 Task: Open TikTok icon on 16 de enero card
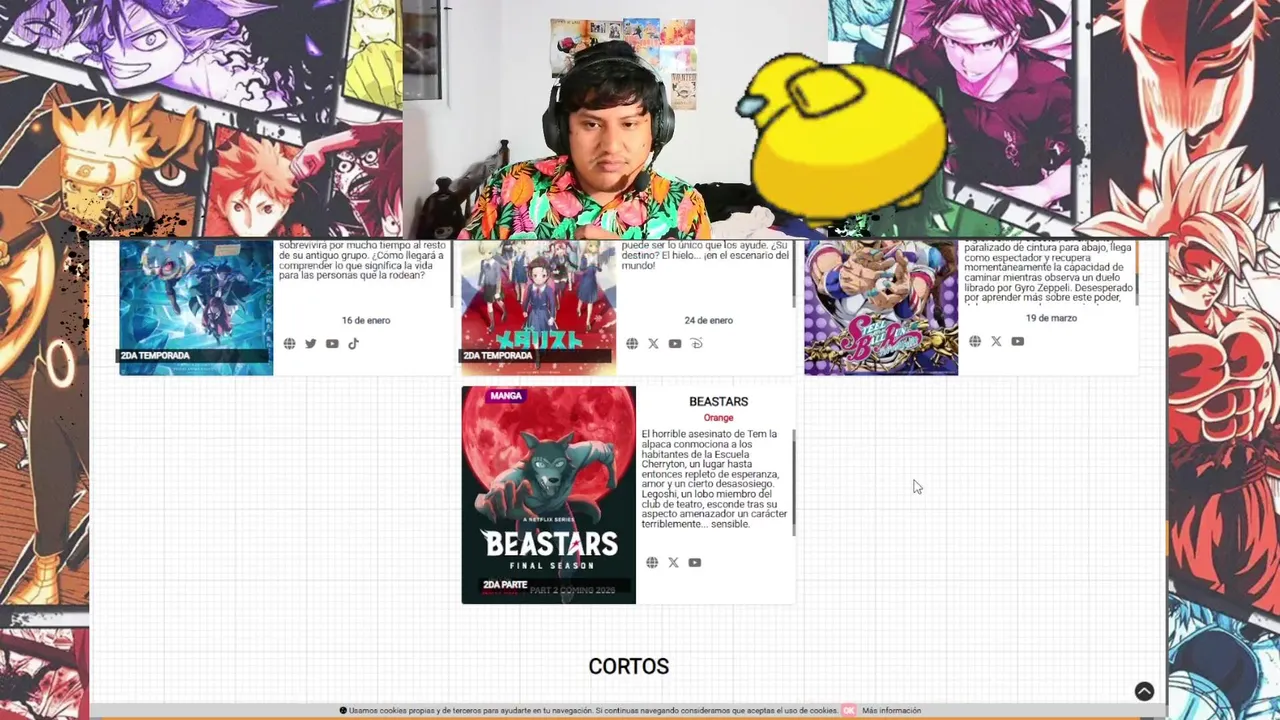tap(353, 344)
